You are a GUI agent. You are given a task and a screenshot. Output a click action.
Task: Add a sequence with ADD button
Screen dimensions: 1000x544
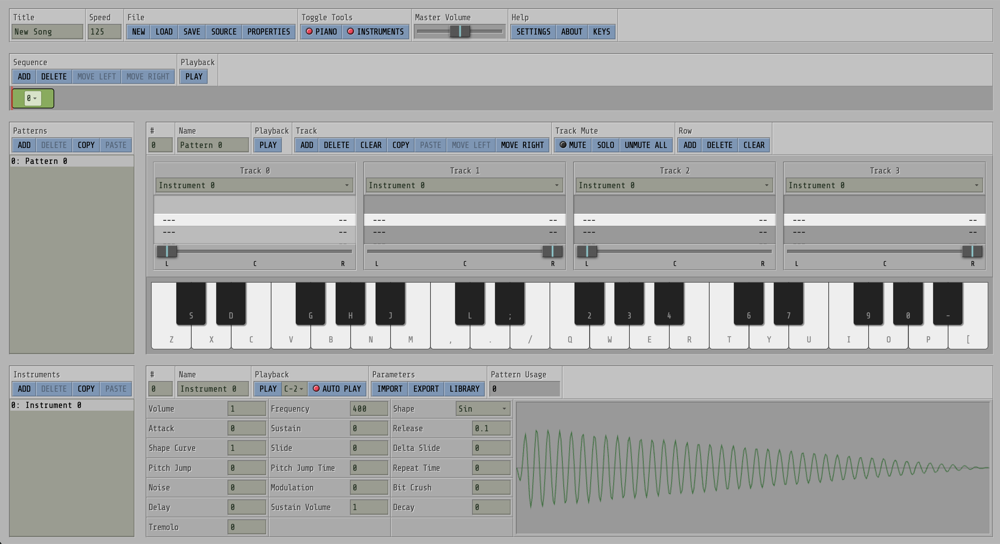24,76
